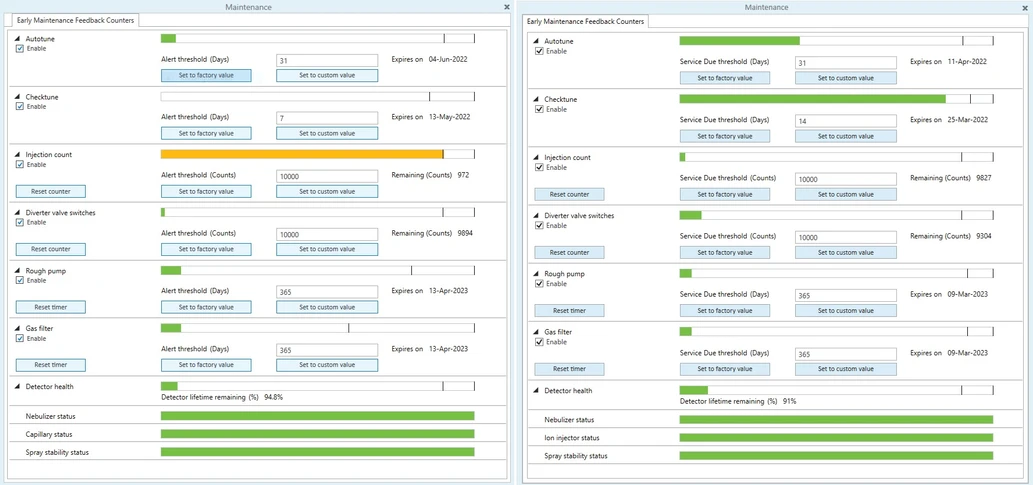Set Injection count to custom value, left window
Viewport: 1033px width, 485px height.
point(327,192)
